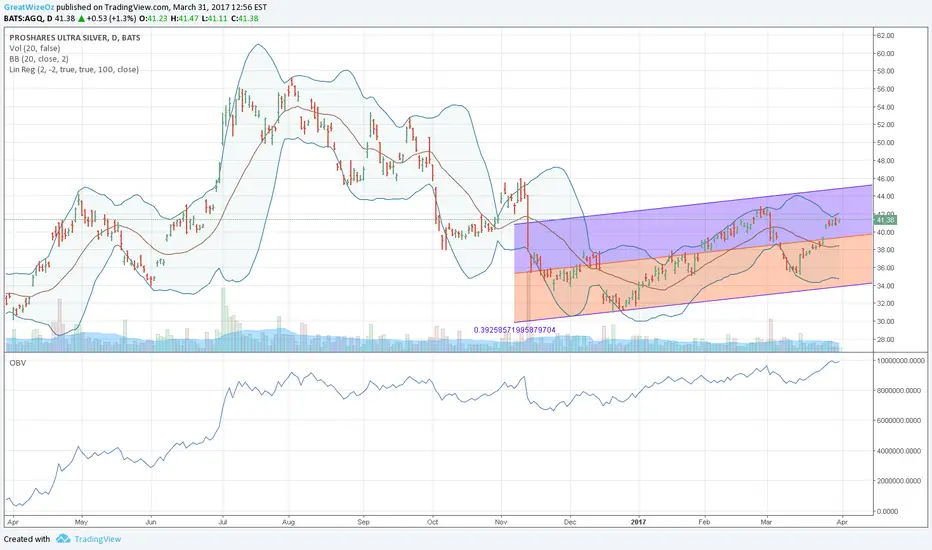Click the 50.00 price axis label
Viewport: 932px width, 550px height.
[886, 143]
